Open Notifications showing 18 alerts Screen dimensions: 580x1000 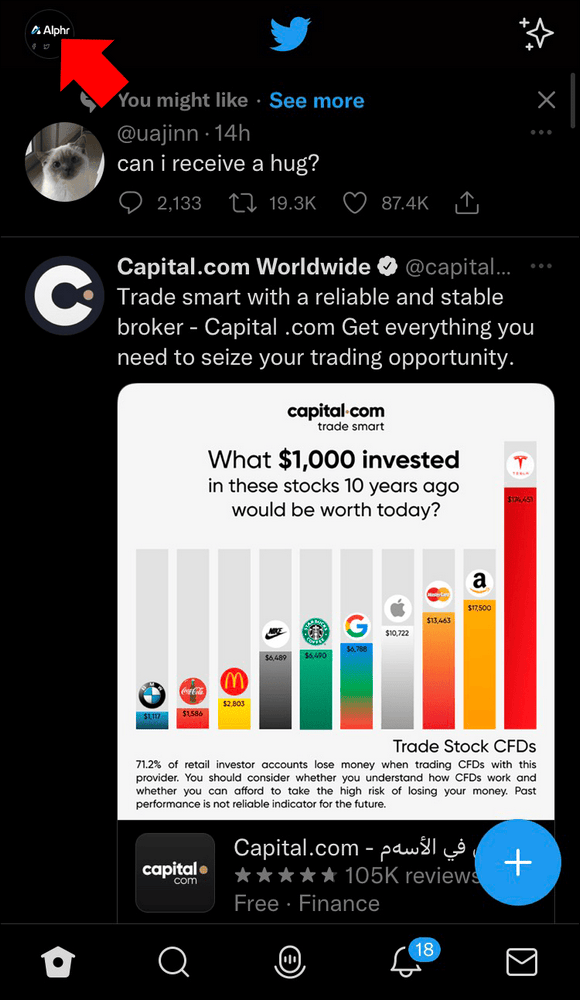point(405,962)
